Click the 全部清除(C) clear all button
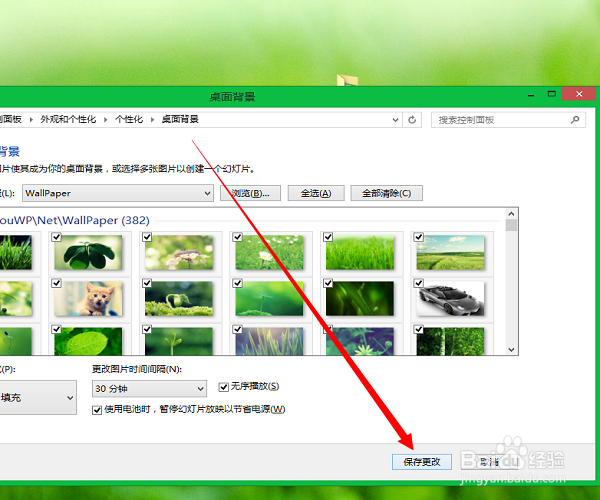This screenshot has height=500, width=600. pyautogui.click(x=386, y=193)
